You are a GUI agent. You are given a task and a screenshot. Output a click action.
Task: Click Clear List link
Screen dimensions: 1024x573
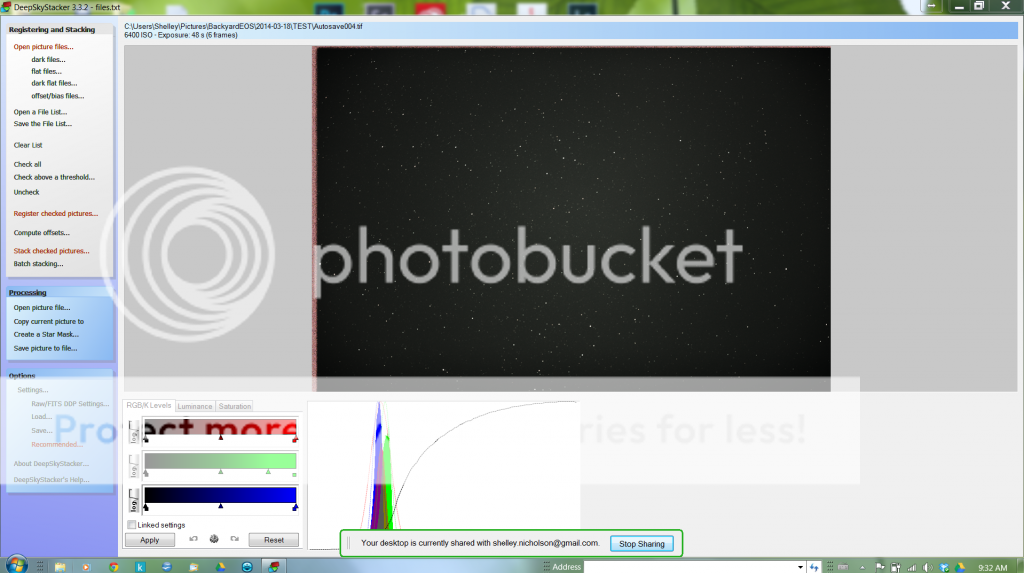[27, 145]
